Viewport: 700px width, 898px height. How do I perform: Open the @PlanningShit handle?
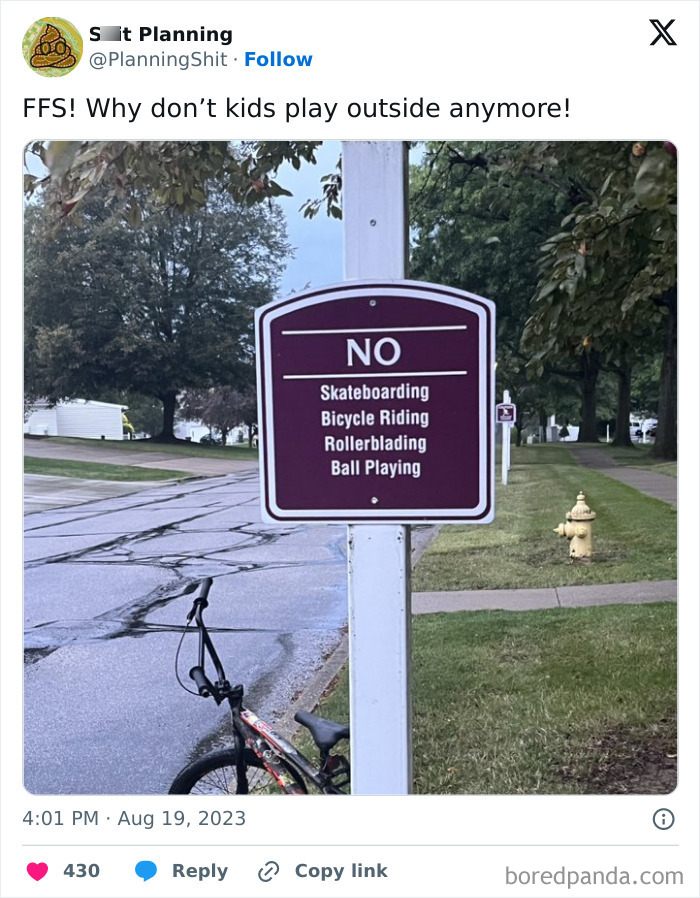tap(158, 59)
